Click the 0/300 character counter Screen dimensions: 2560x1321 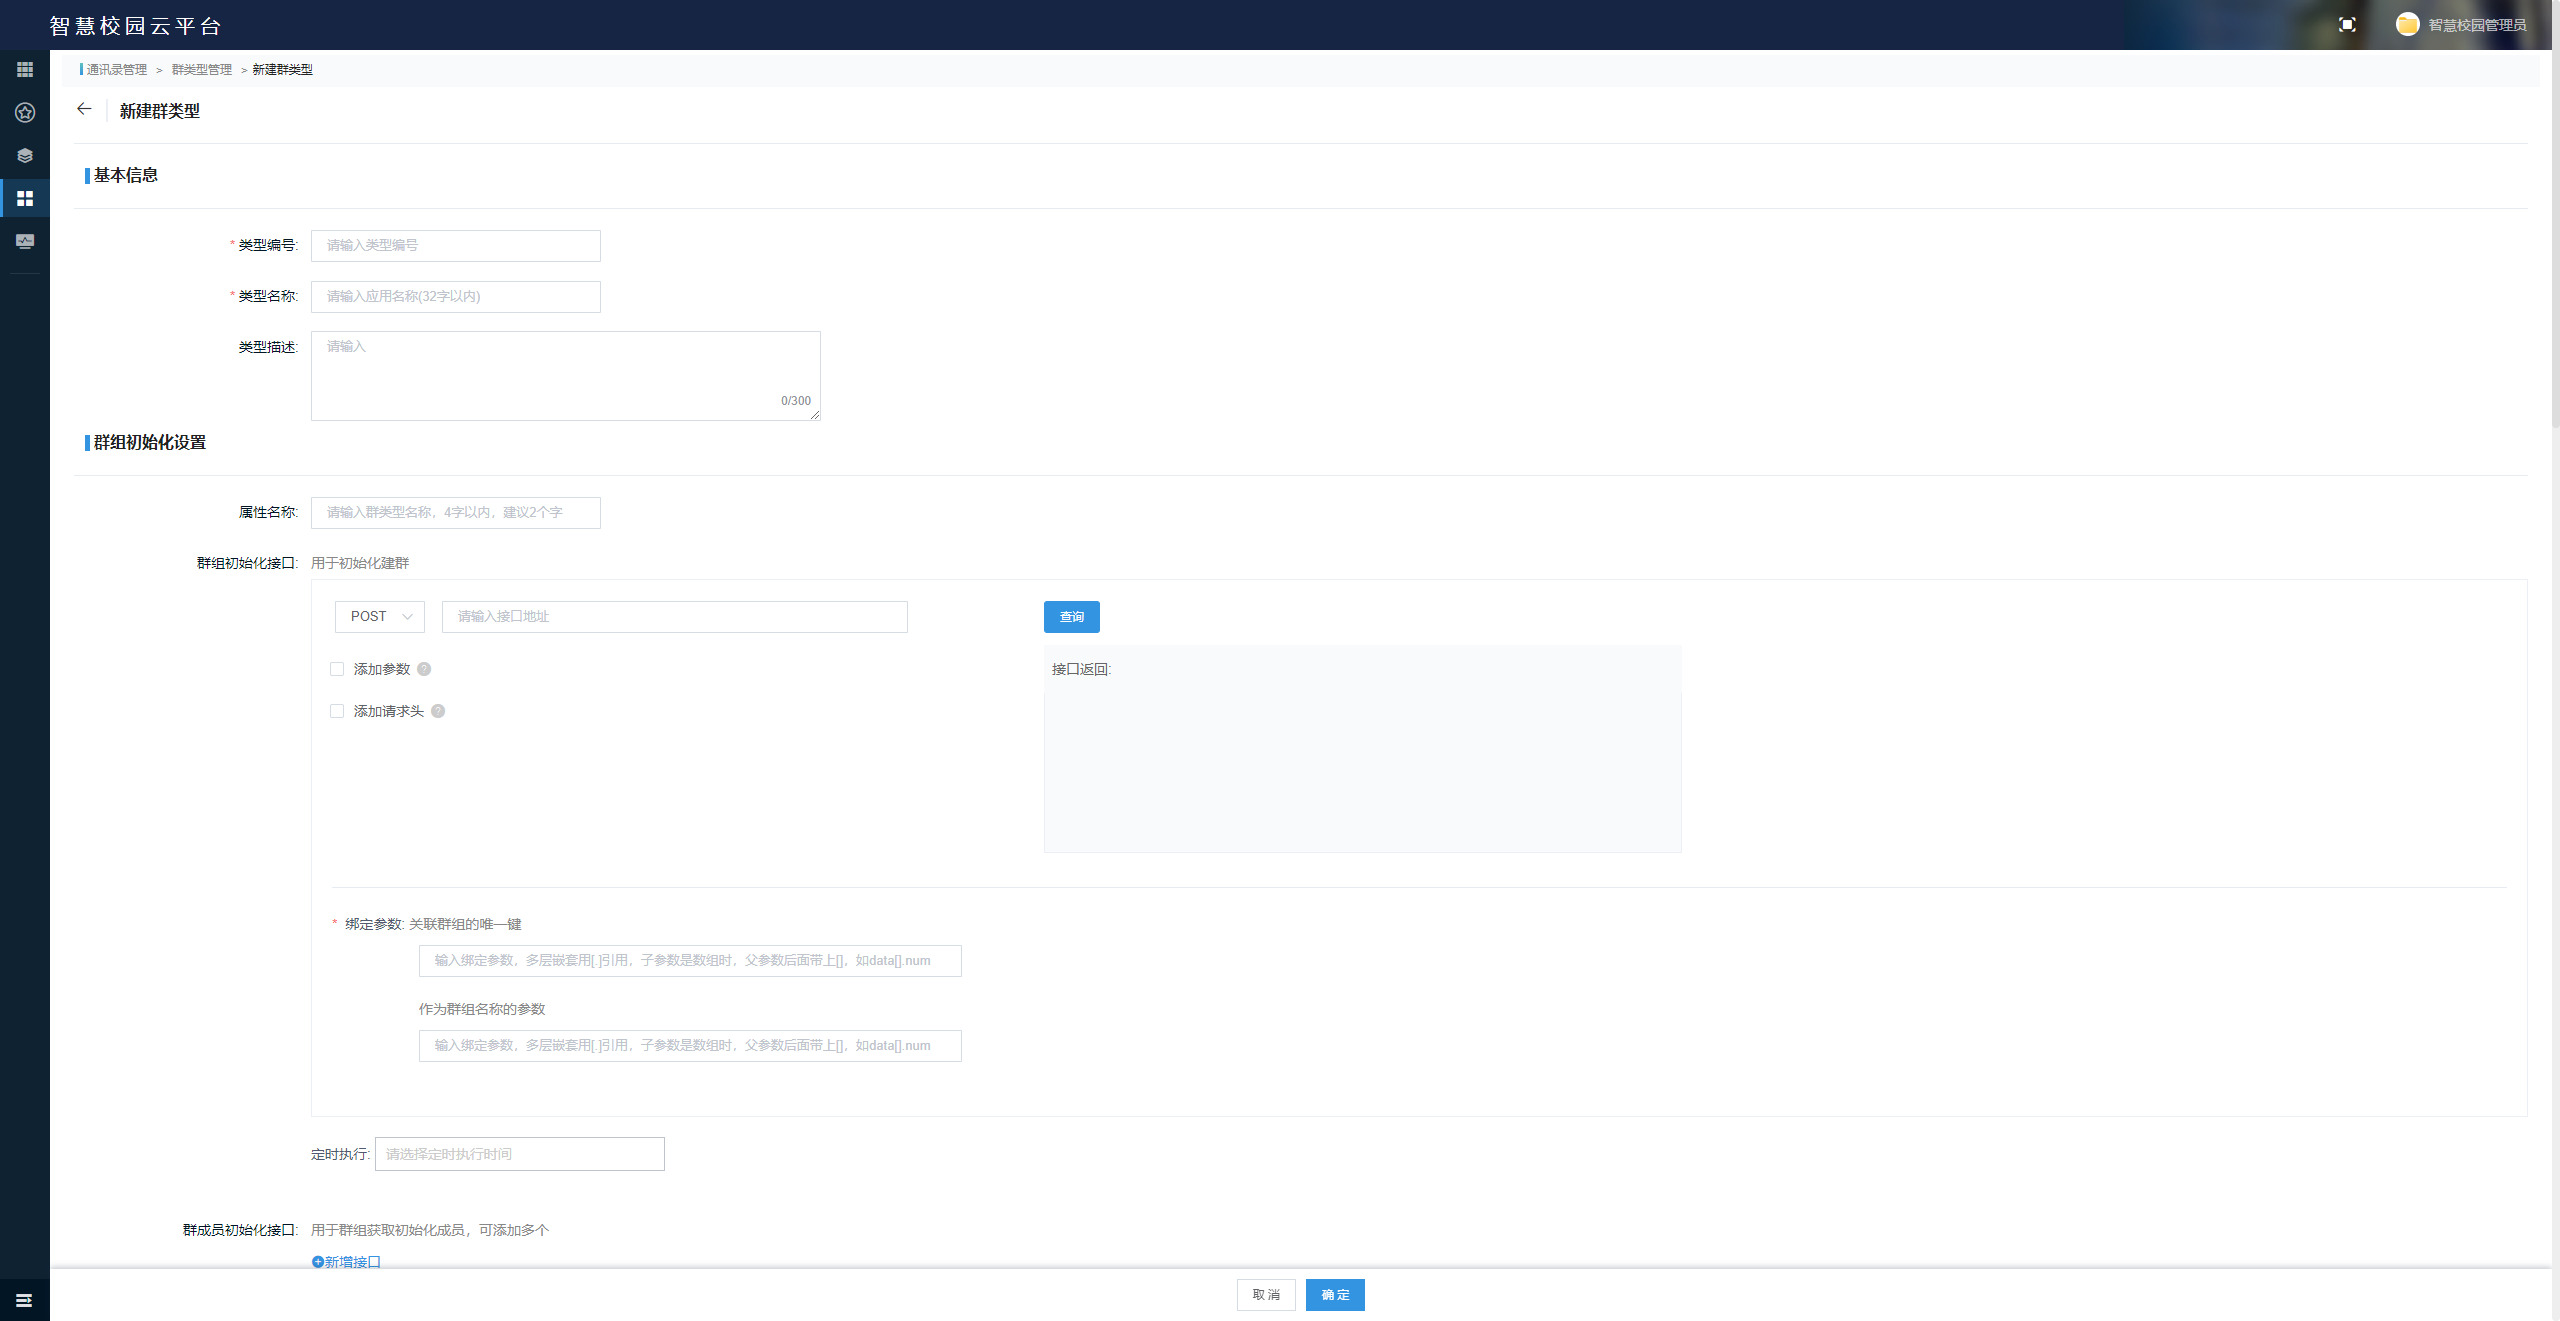tap(796, 401)
